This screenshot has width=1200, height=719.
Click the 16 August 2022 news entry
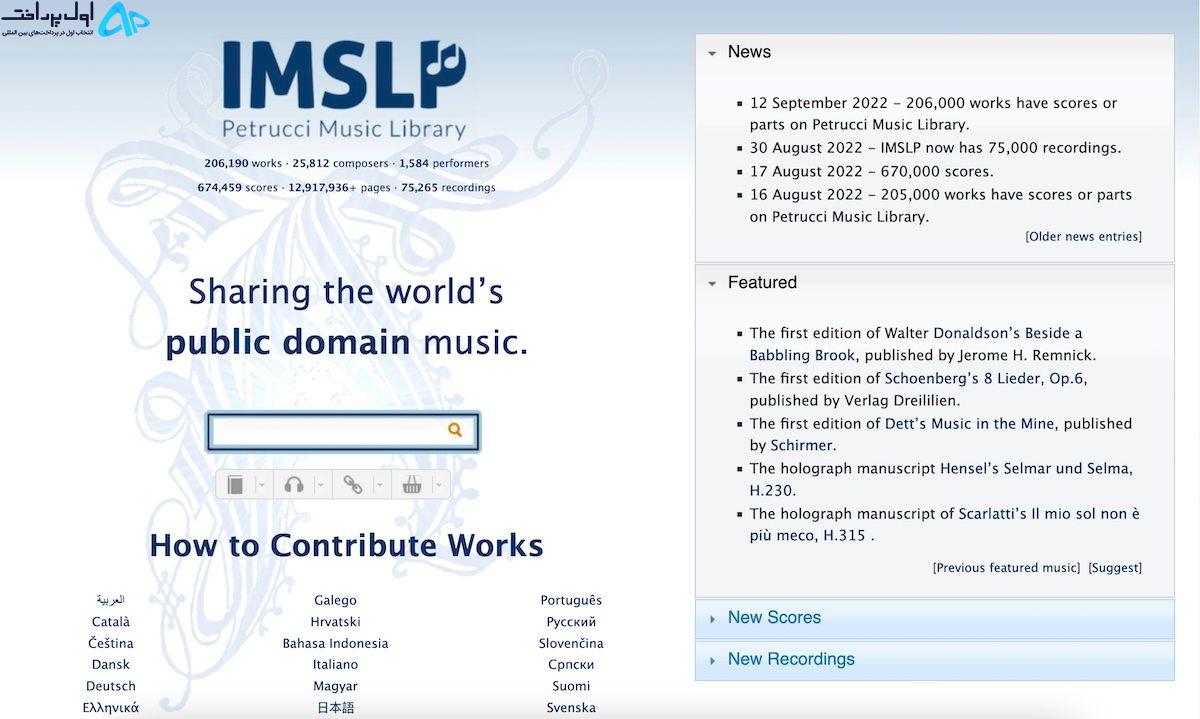point(941,205)
